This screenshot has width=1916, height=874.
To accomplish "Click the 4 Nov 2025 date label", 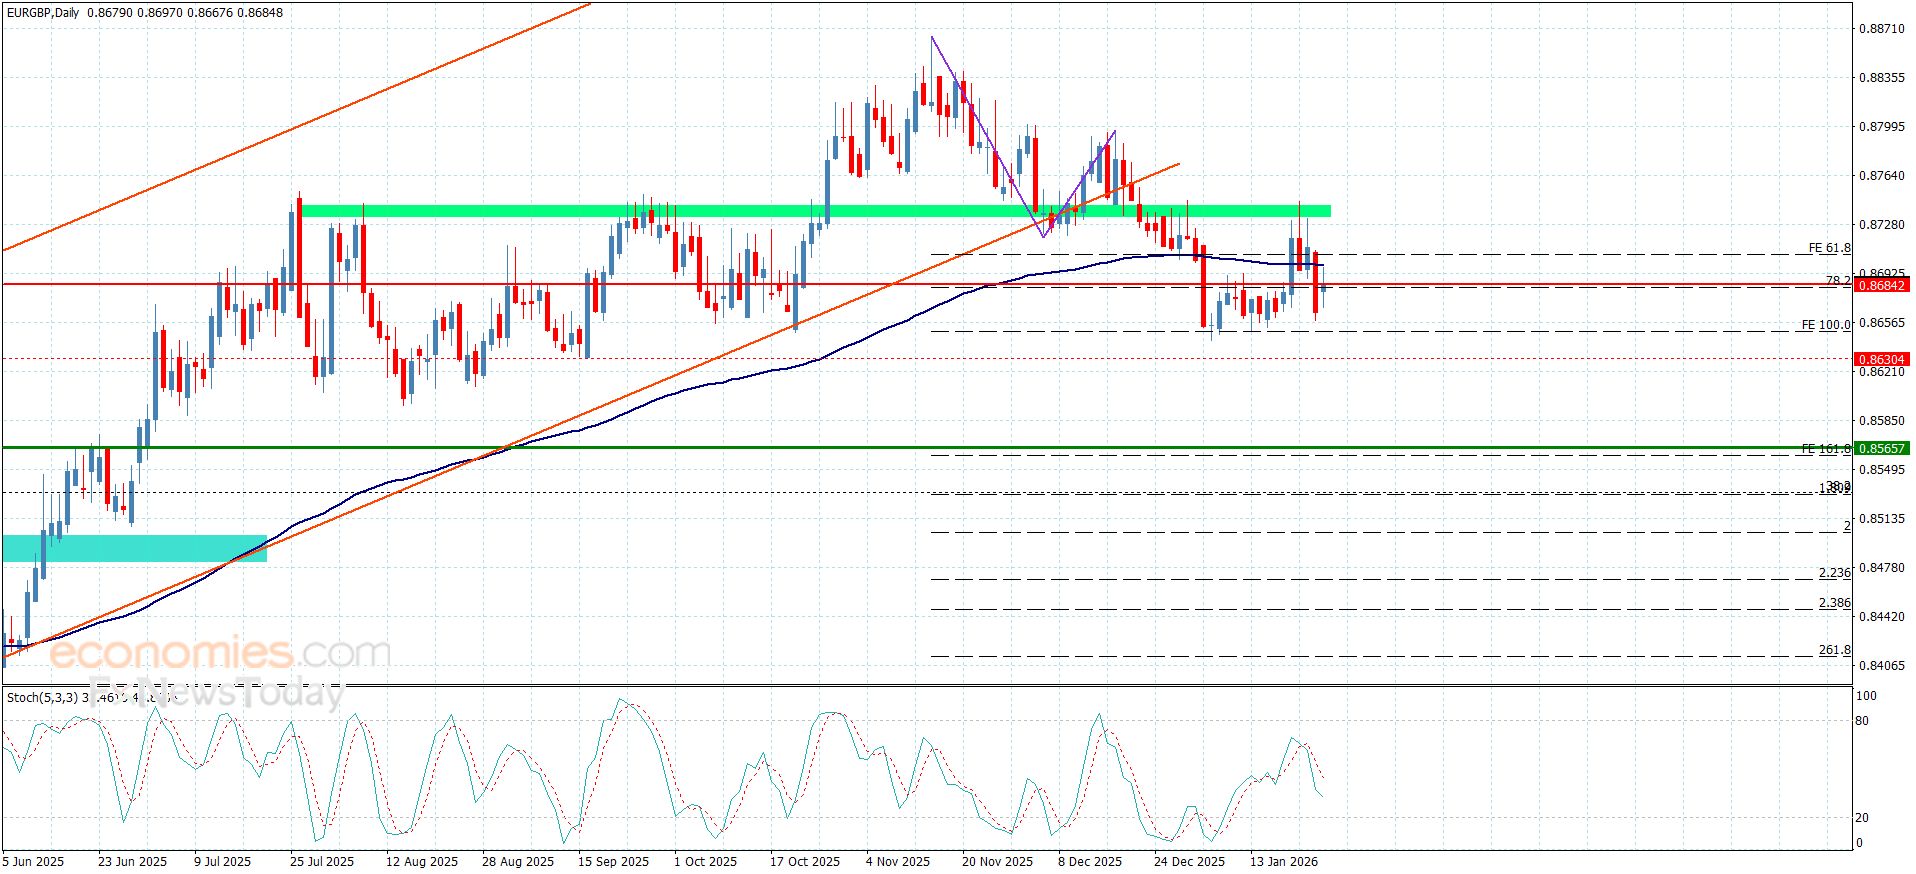I will coord(897,861).
